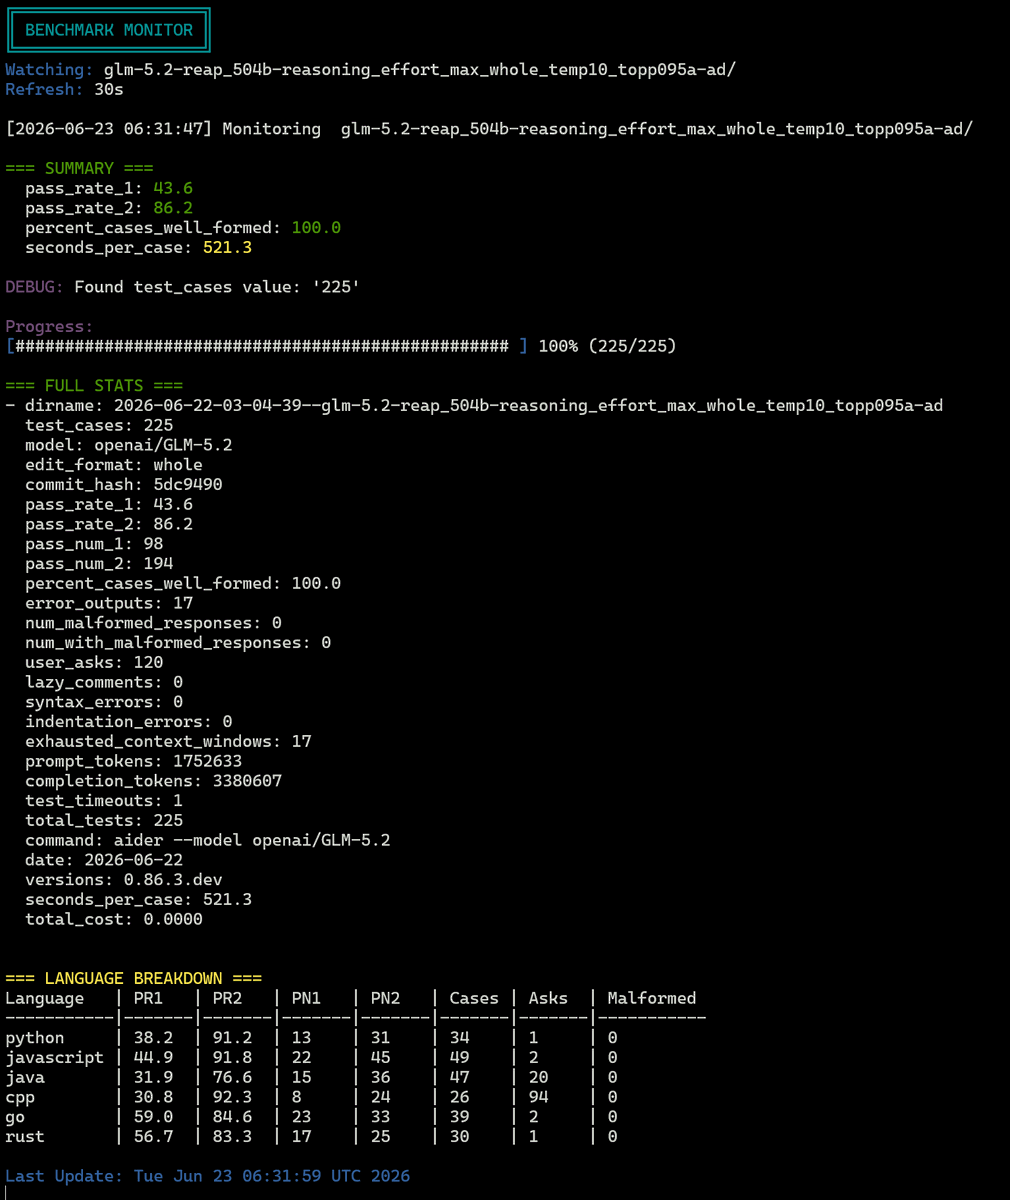Click the Asks column header
The height and width of the screenshot is (1200, 1010).
(548, 998)
